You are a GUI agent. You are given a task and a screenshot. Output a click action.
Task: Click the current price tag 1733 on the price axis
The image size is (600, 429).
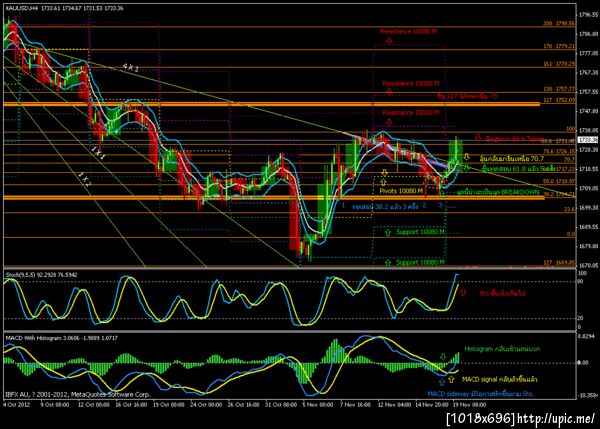pos(588,140)
